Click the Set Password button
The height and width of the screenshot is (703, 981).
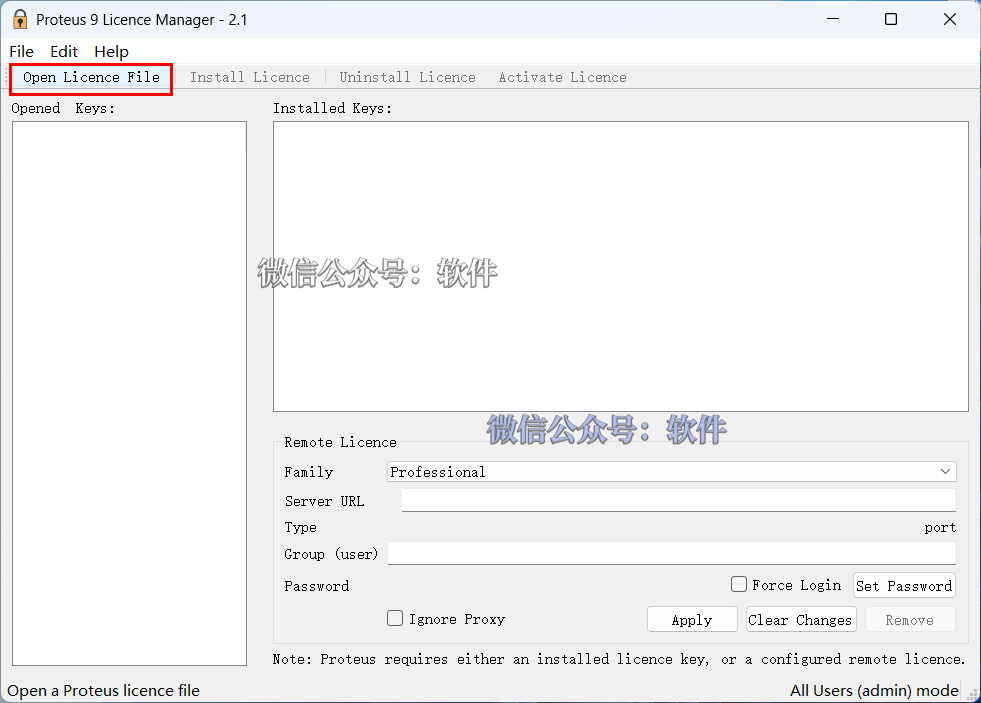click(x=904, y=585)
